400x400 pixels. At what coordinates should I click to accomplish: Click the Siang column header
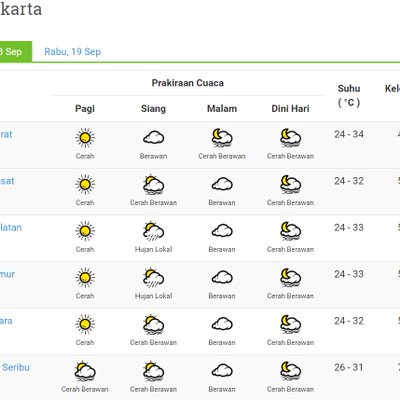153,109
